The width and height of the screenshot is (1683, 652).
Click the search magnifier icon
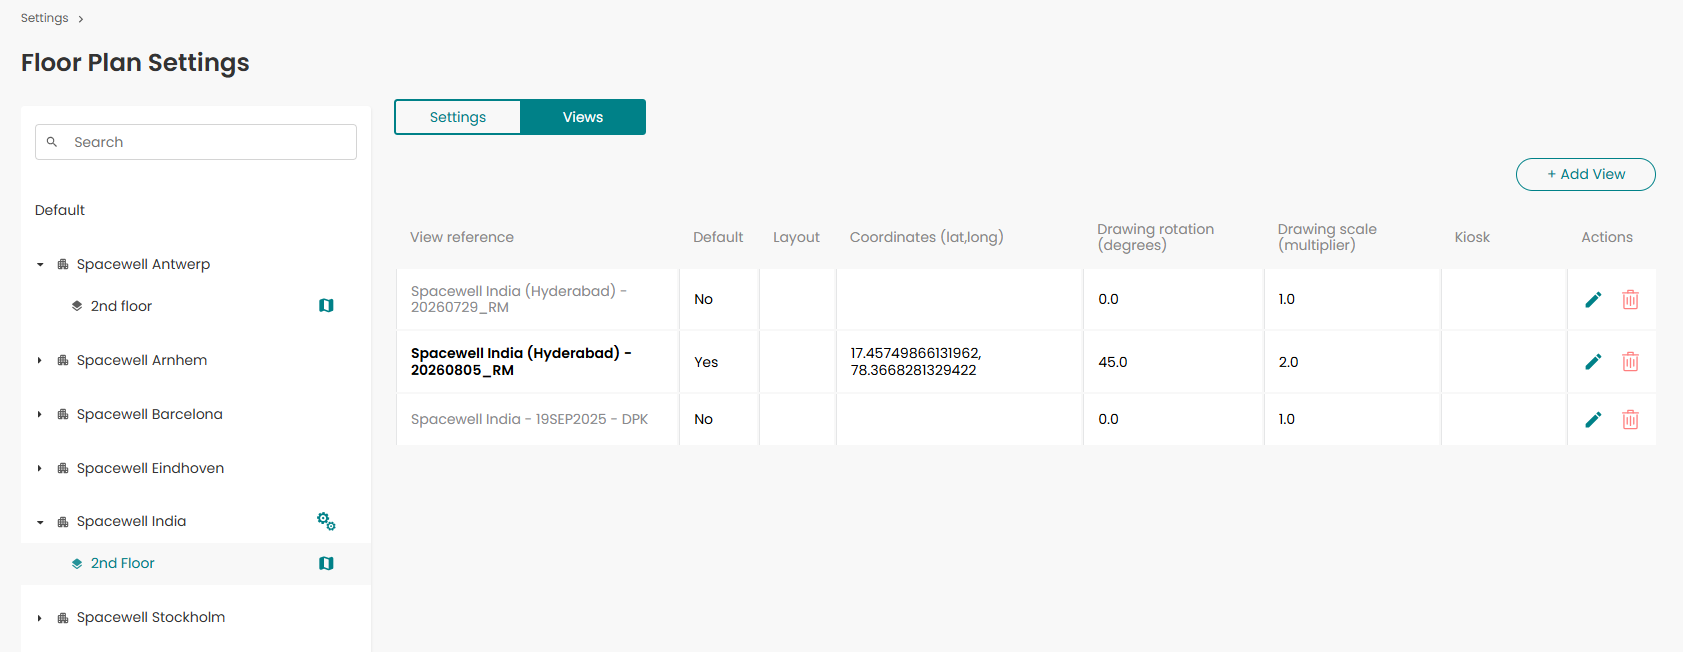(x=52, y=142)
